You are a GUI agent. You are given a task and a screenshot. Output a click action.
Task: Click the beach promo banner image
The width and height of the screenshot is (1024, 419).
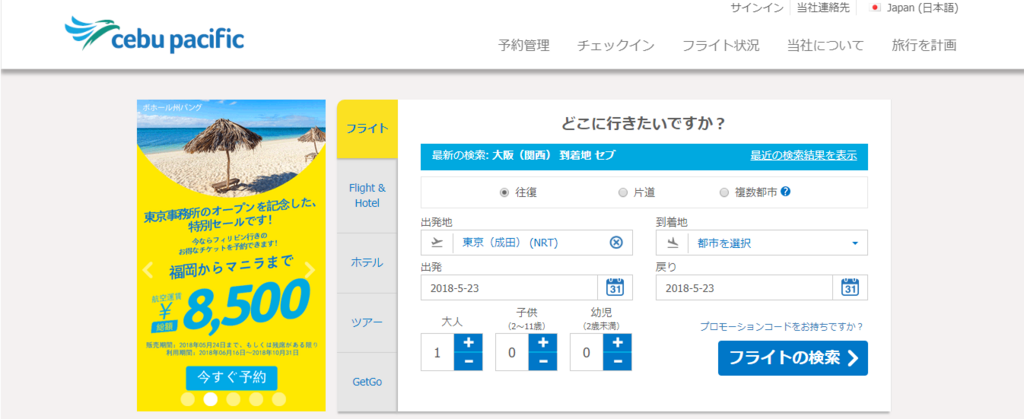(231, 148)
